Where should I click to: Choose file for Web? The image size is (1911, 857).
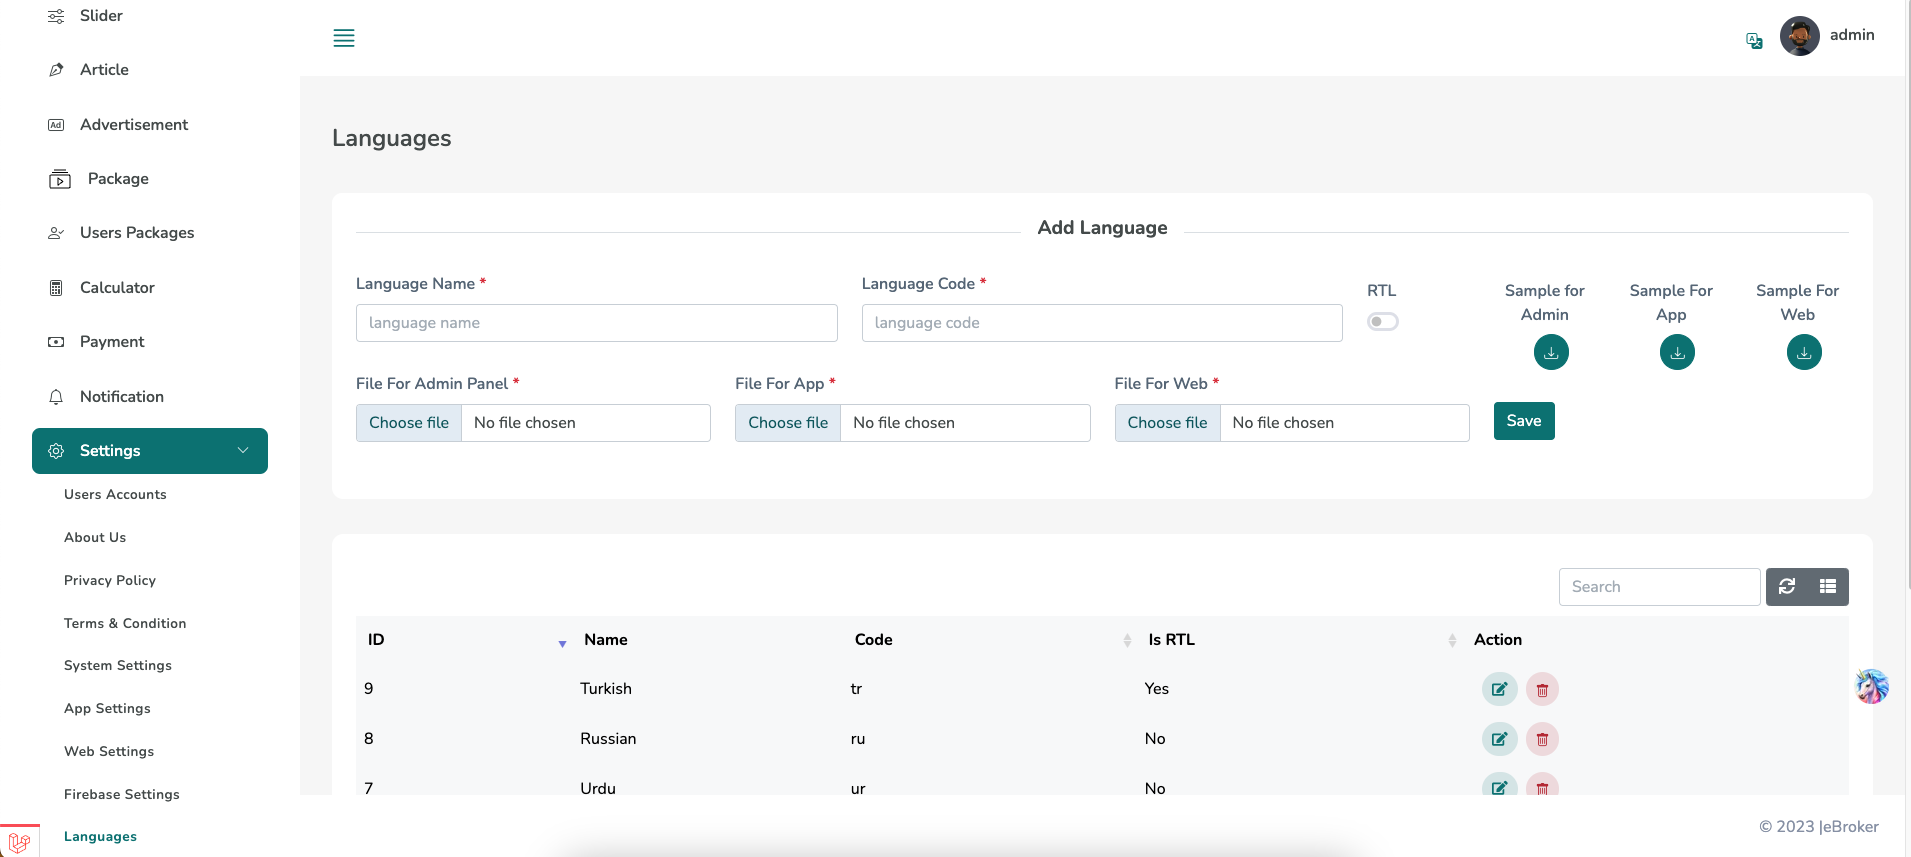pos(1167,423)
